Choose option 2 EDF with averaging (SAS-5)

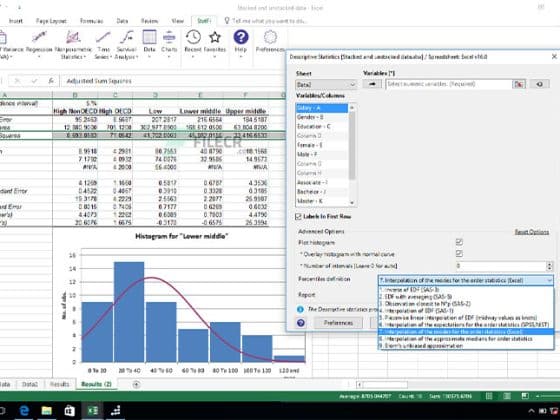tap(466, 297)
